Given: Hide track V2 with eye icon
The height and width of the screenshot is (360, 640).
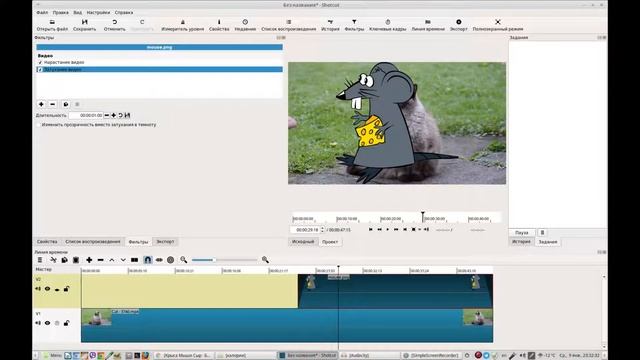Looking at the screenshot, I should pos(47,289).
